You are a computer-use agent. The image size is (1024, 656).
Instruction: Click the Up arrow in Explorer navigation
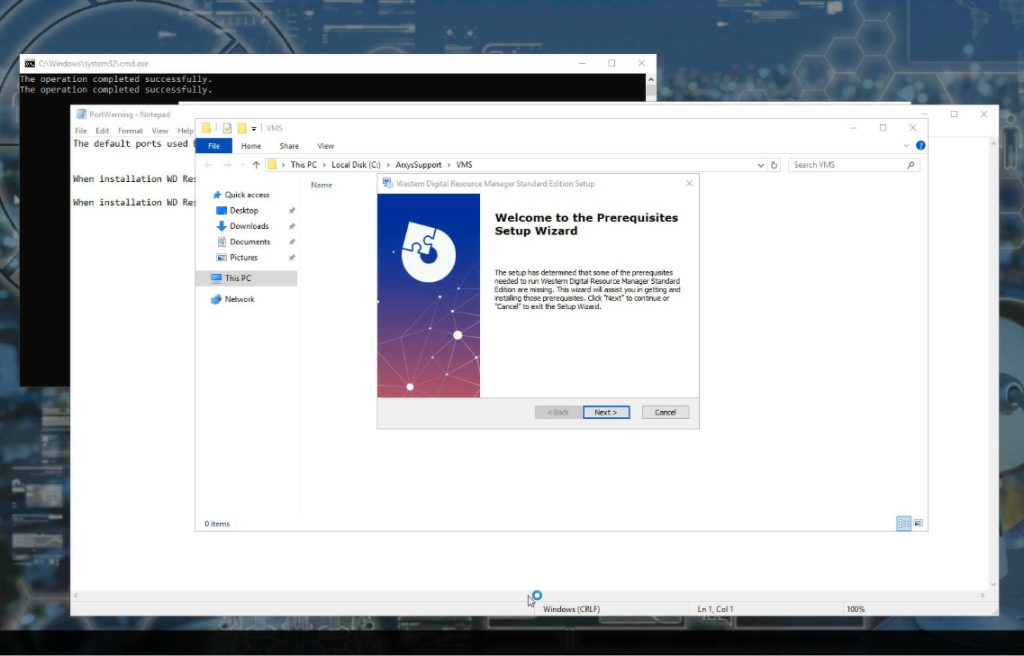(256, 165)
